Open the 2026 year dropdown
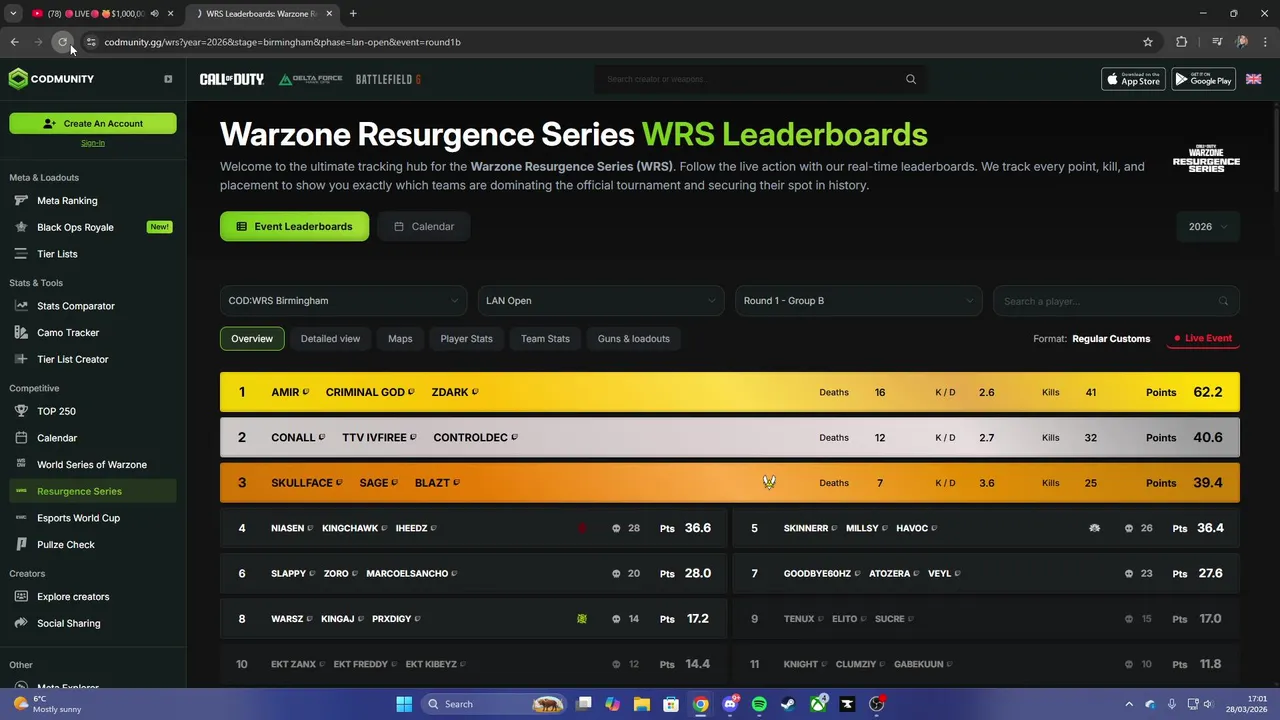This screenshot has width=1280, height=720. (x=1209, y=227)
